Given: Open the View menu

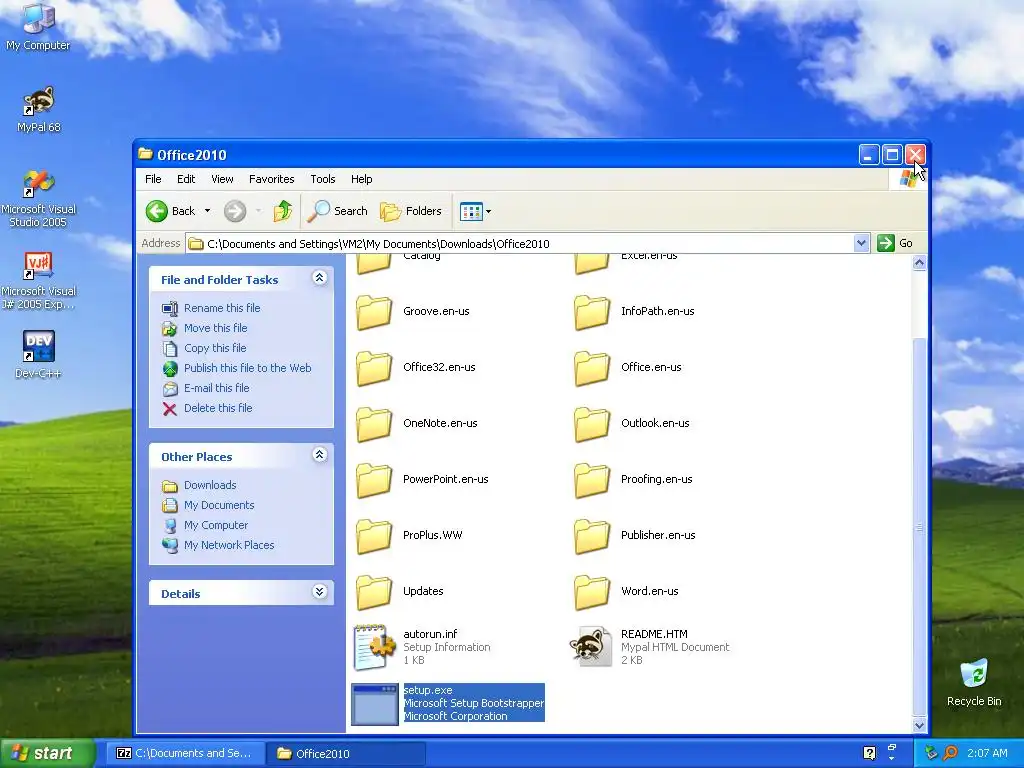Looking at the screenshot, I should coord(222,179).
